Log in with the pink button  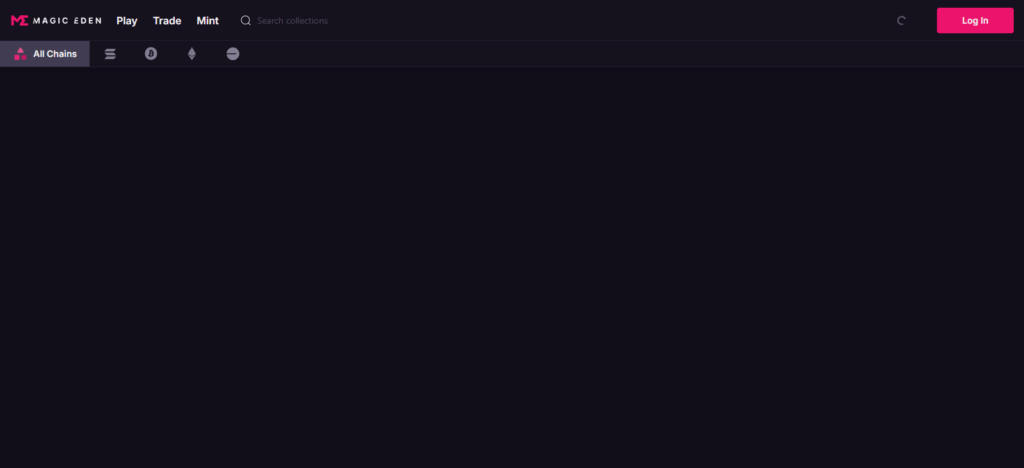coord(975,20)
